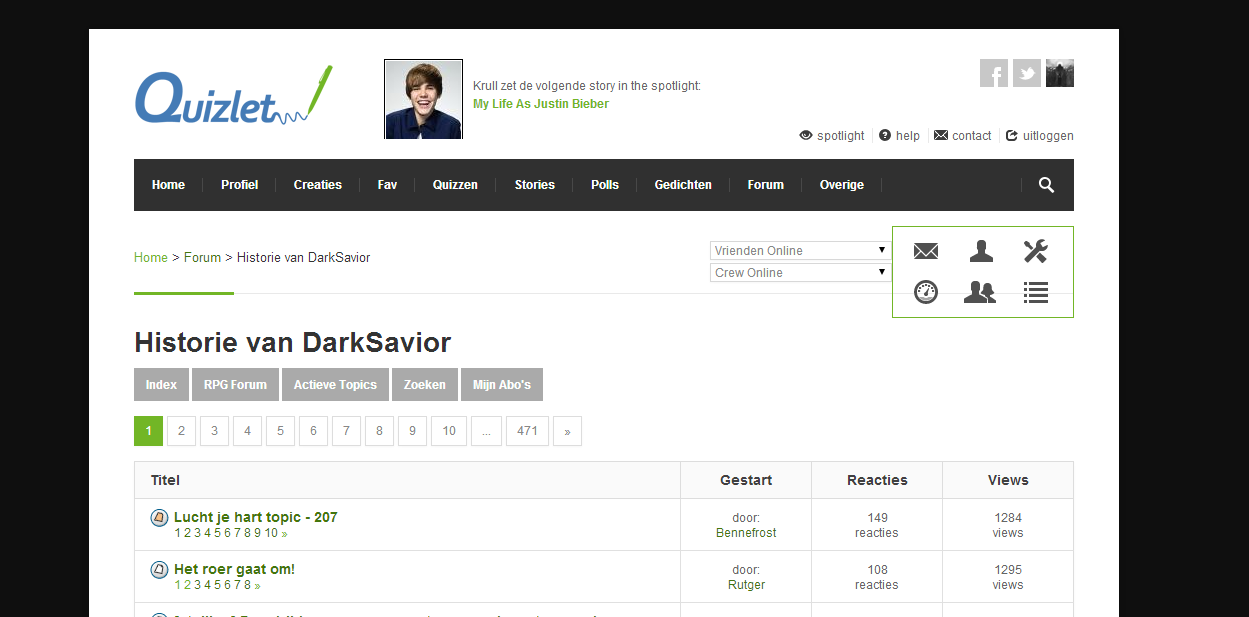Open the Quizzen menu item

tap(455, 185)
